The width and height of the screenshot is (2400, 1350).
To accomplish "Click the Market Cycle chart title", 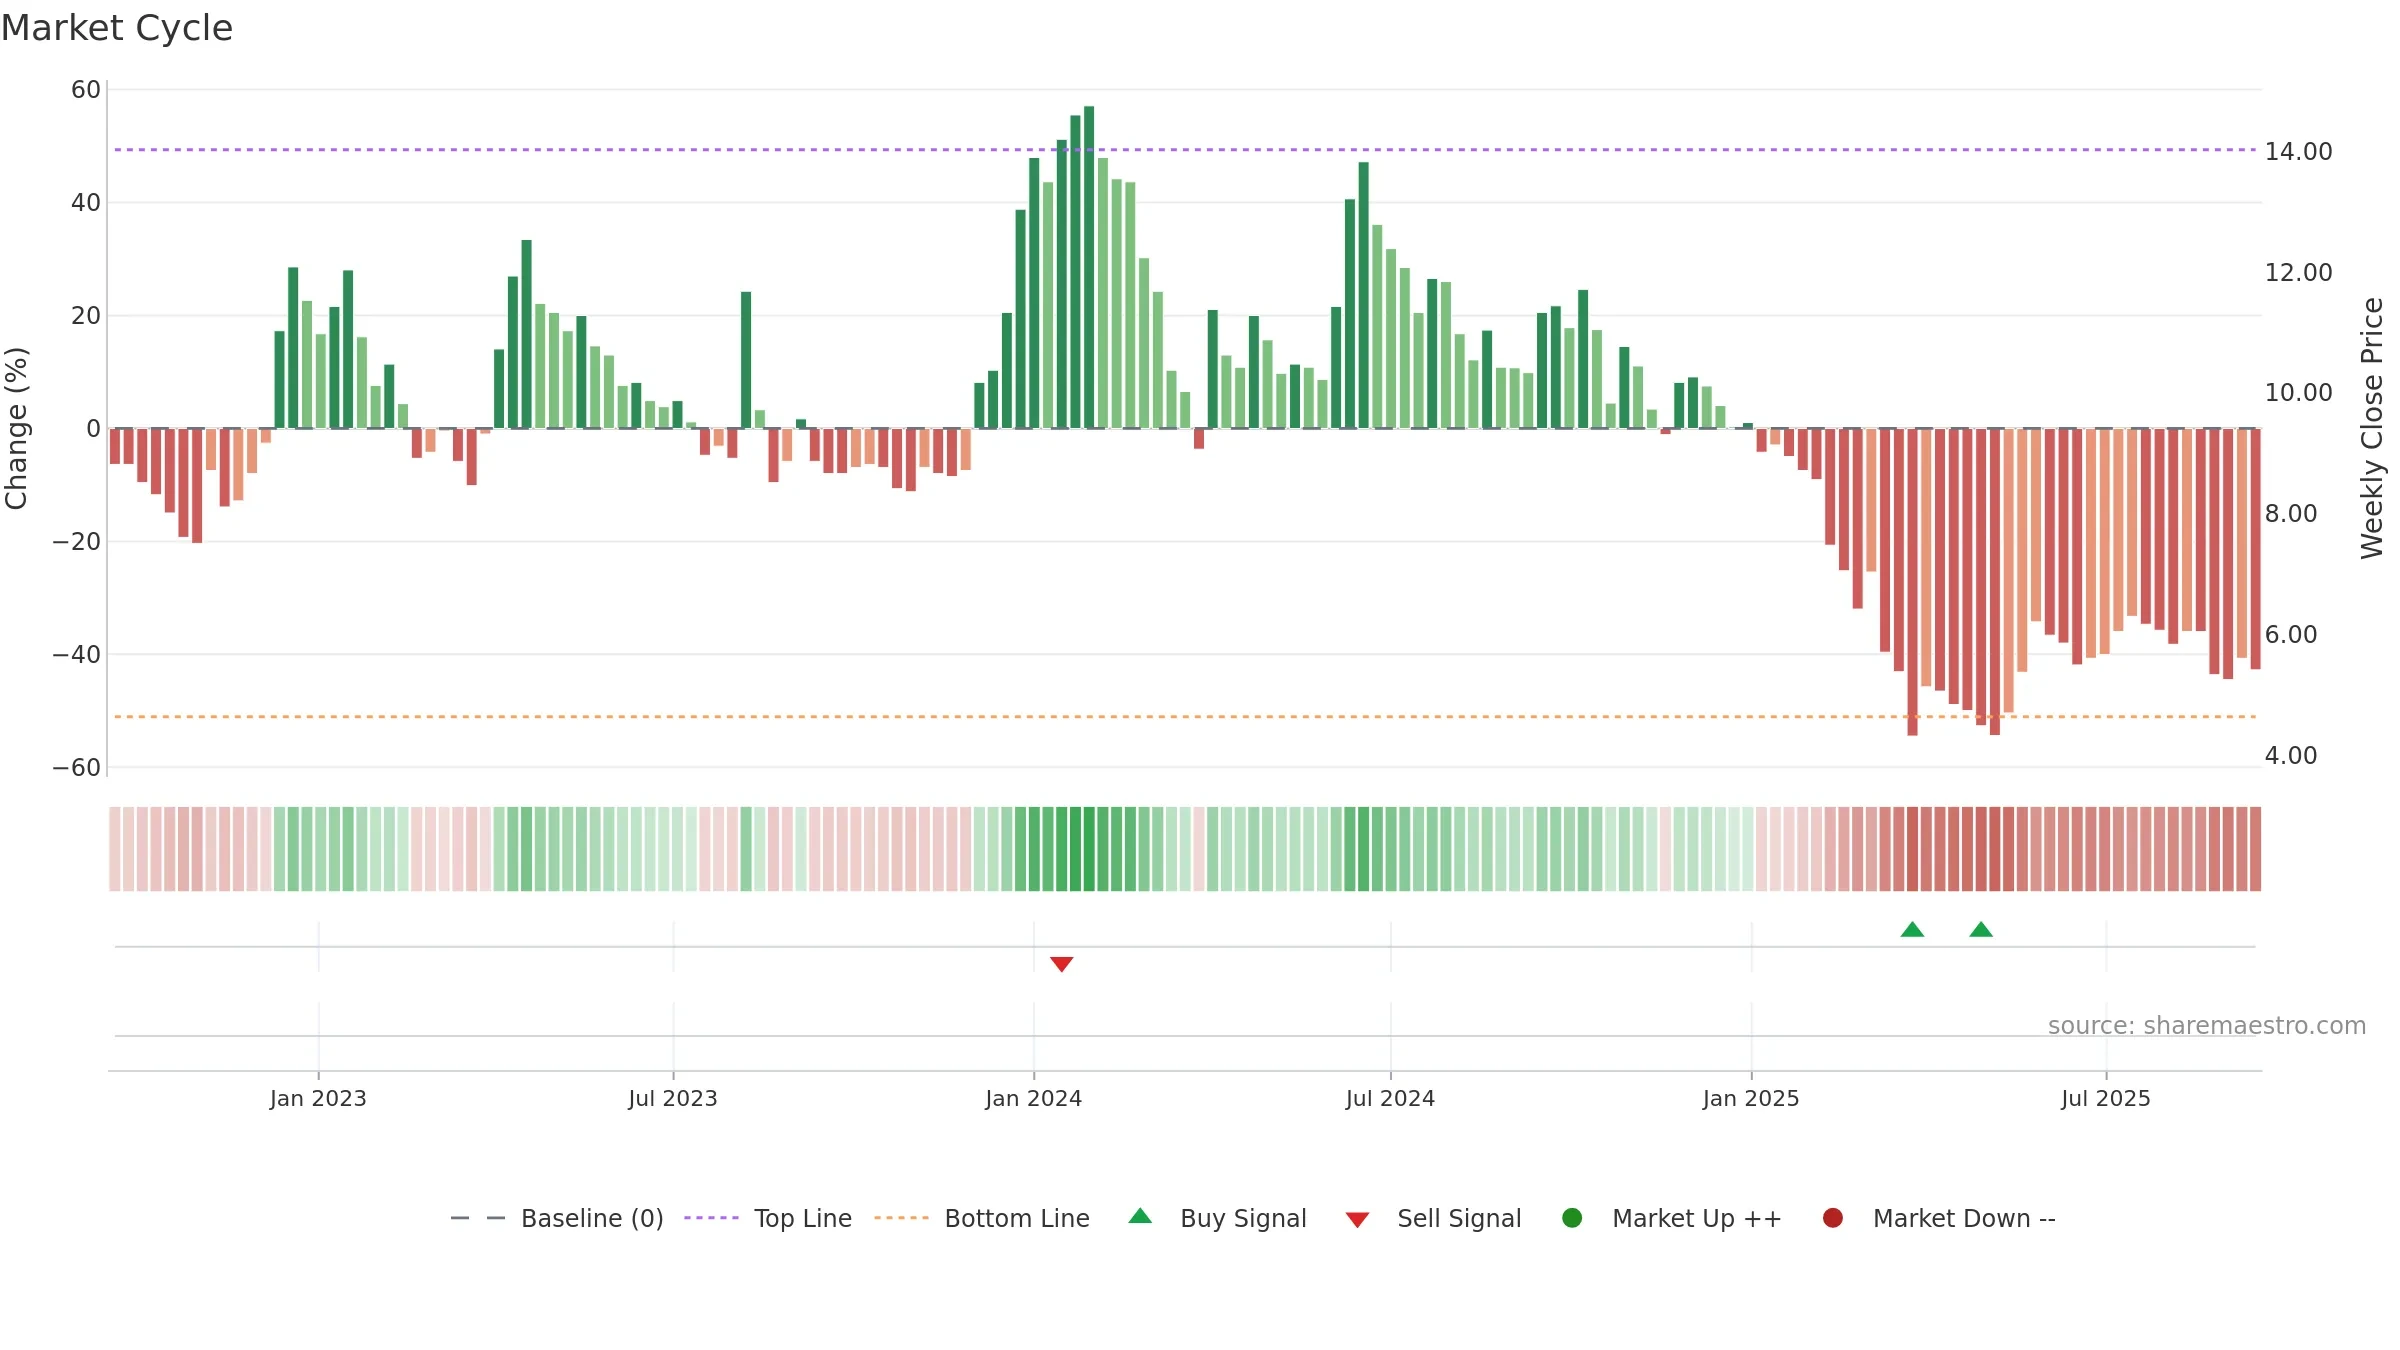I will pyautogui.click(x=117, y=28).
